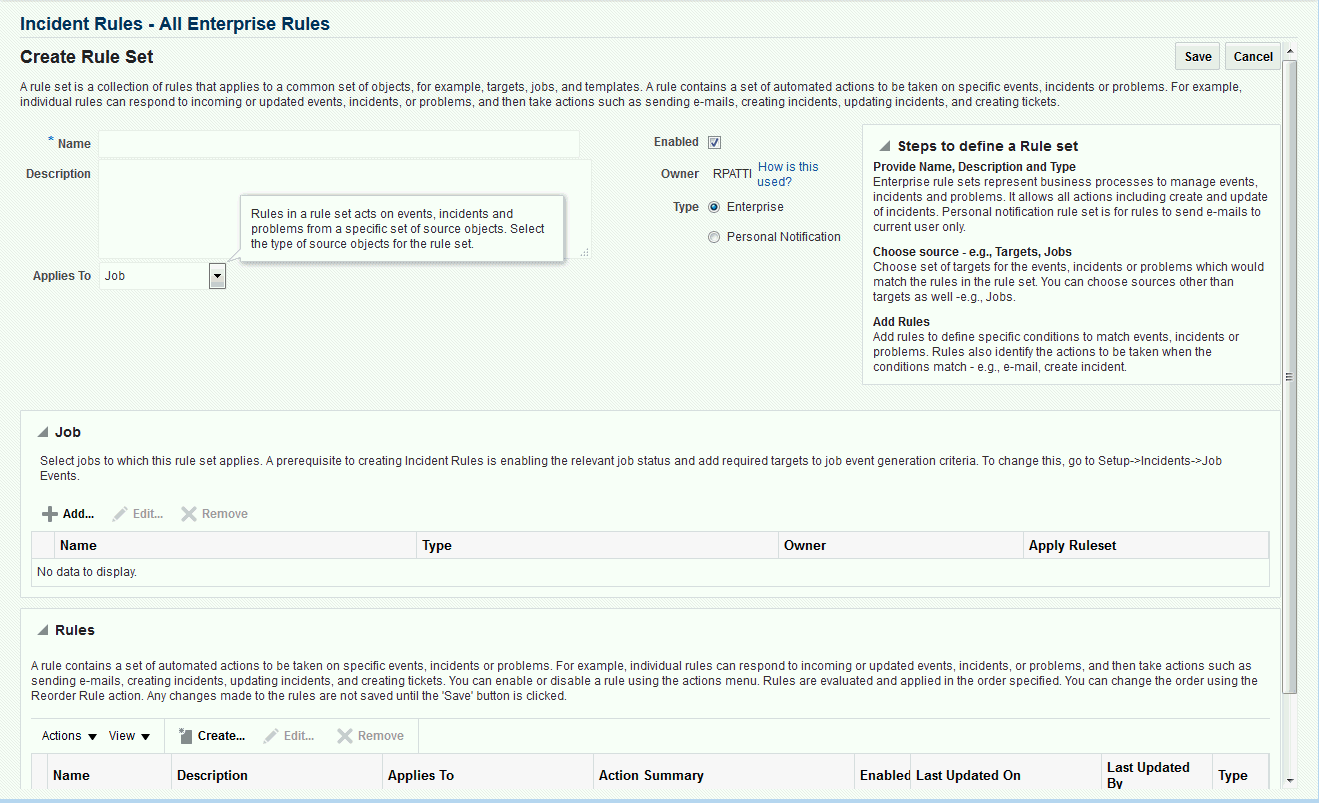Click the Description text area
This screenshot has height=803, width=1319.
(x=345, y=209)
